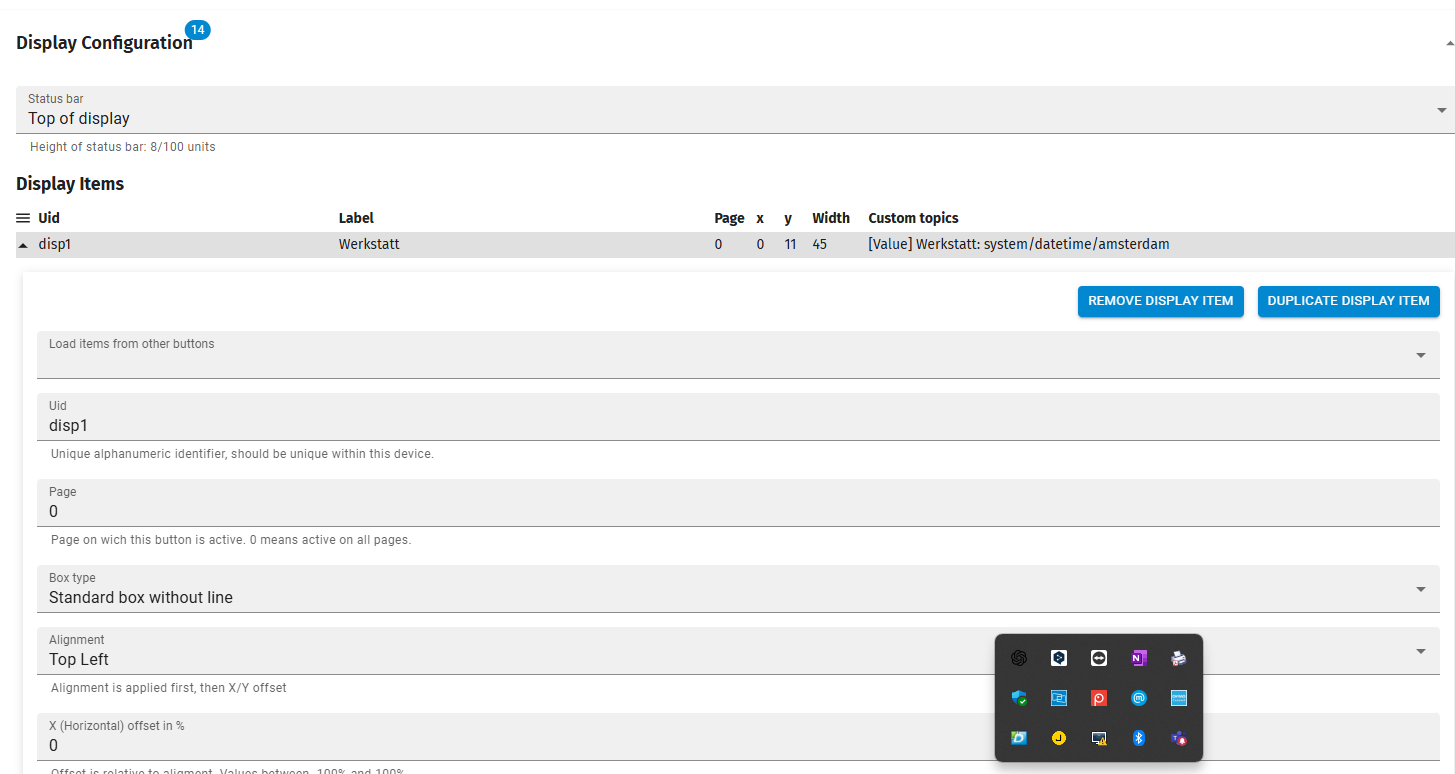Click the yellow clock tray icon
The image size is (1455, 774).
(1059, 738)
